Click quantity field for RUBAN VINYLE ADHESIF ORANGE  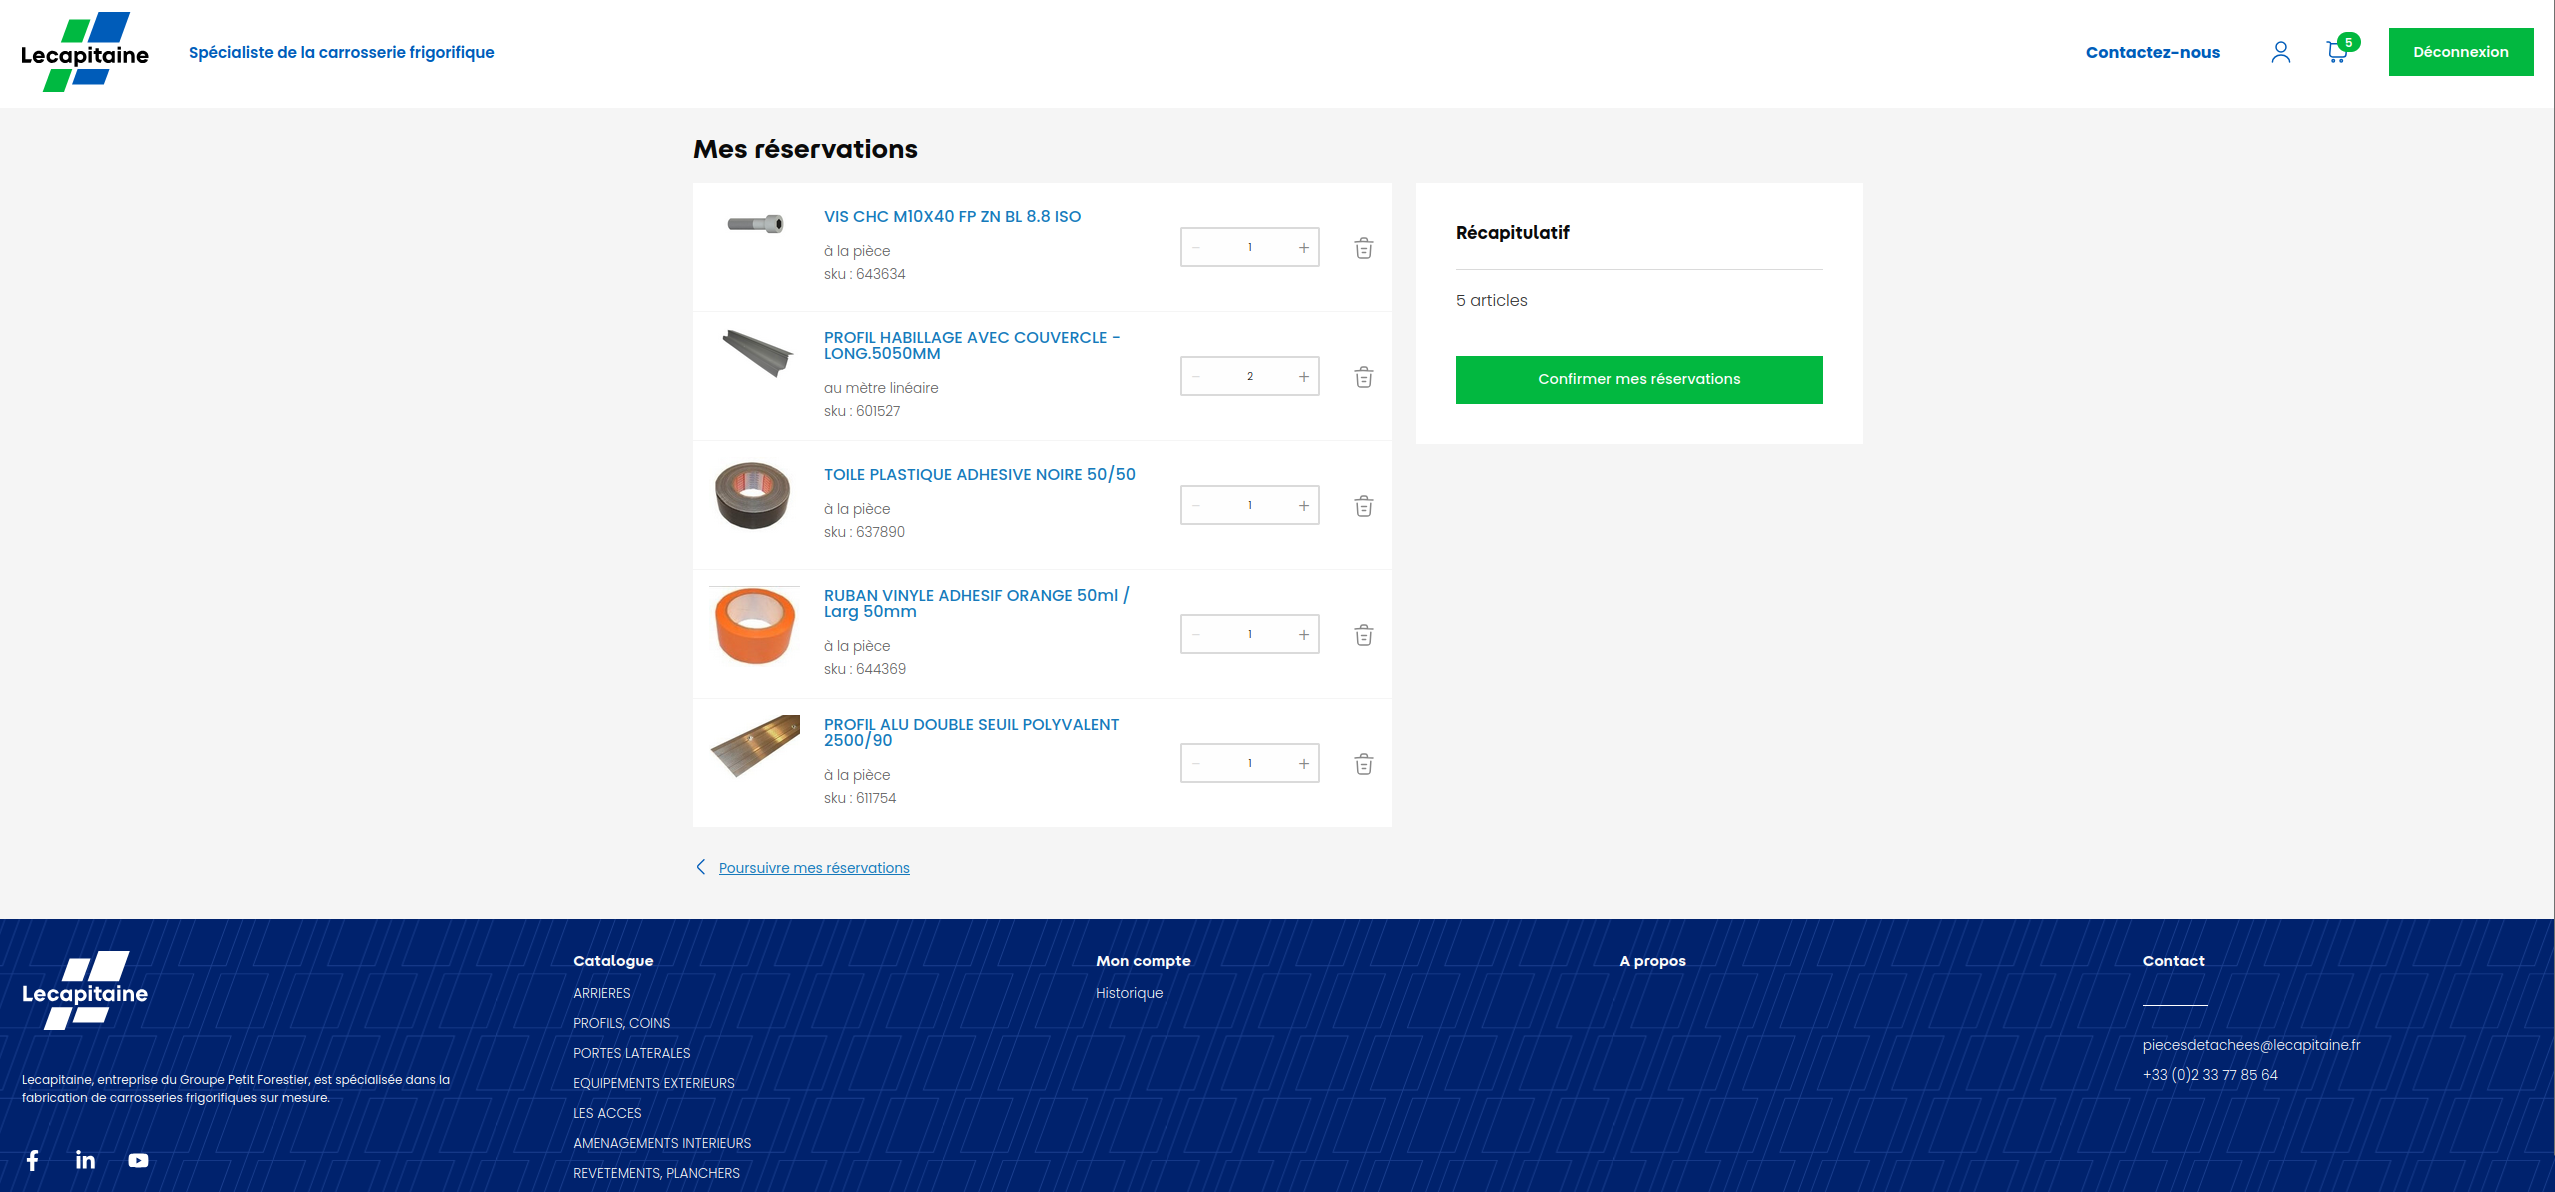pyautogui.click(x=1250, y=635)
